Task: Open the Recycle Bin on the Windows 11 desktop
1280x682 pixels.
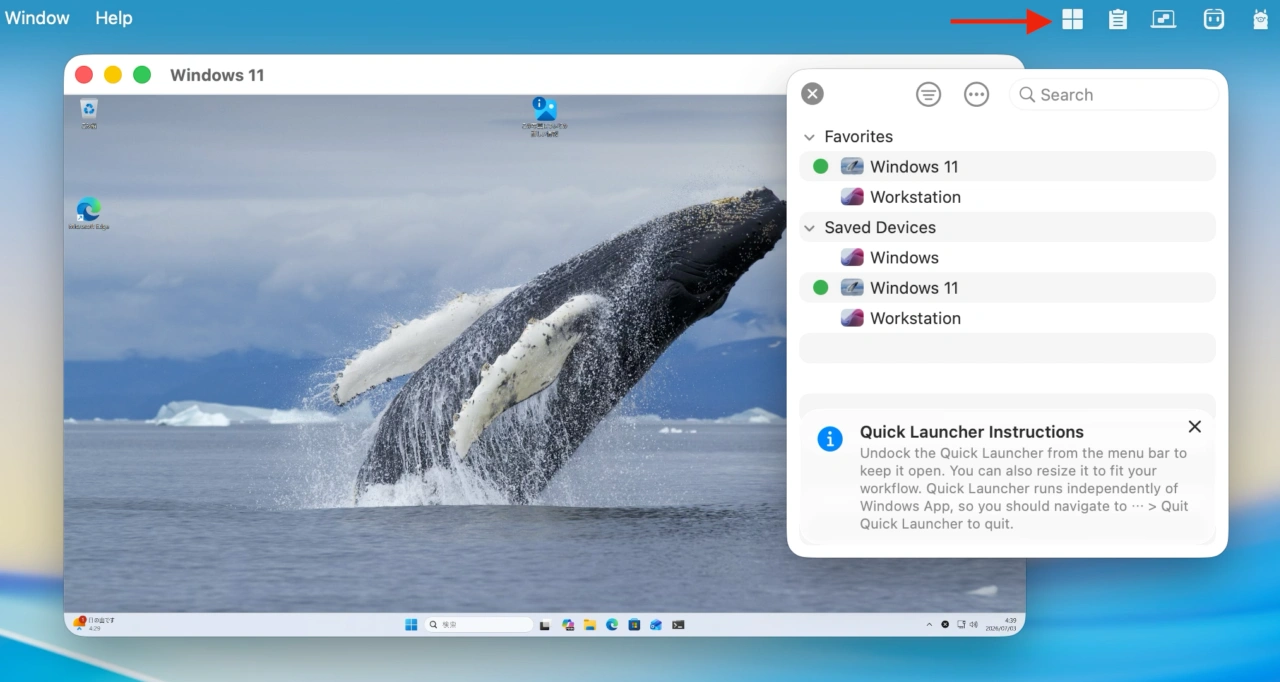Action: (89, 114)
